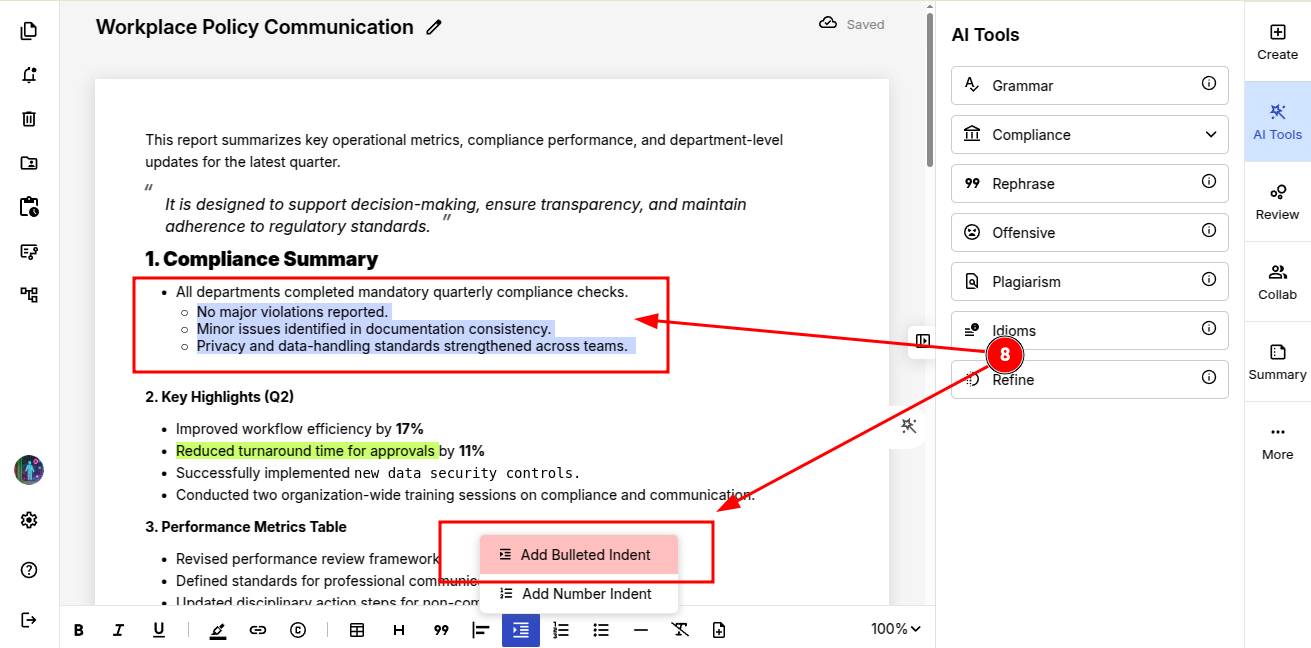Click the insert table icon
The width and height of the screenshot is (1311, 648).
pyautogui.click(x=357, y=630)
